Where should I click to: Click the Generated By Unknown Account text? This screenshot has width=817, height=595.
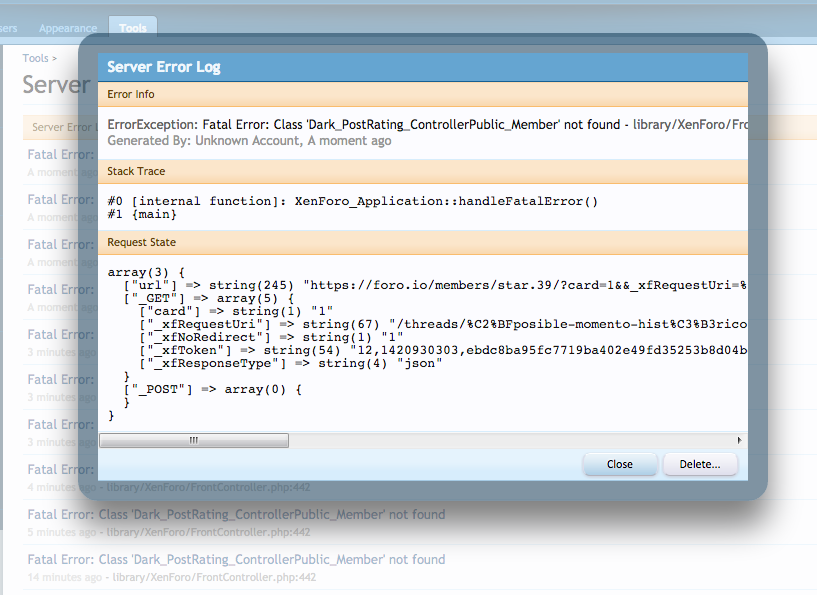pos(249,141)
